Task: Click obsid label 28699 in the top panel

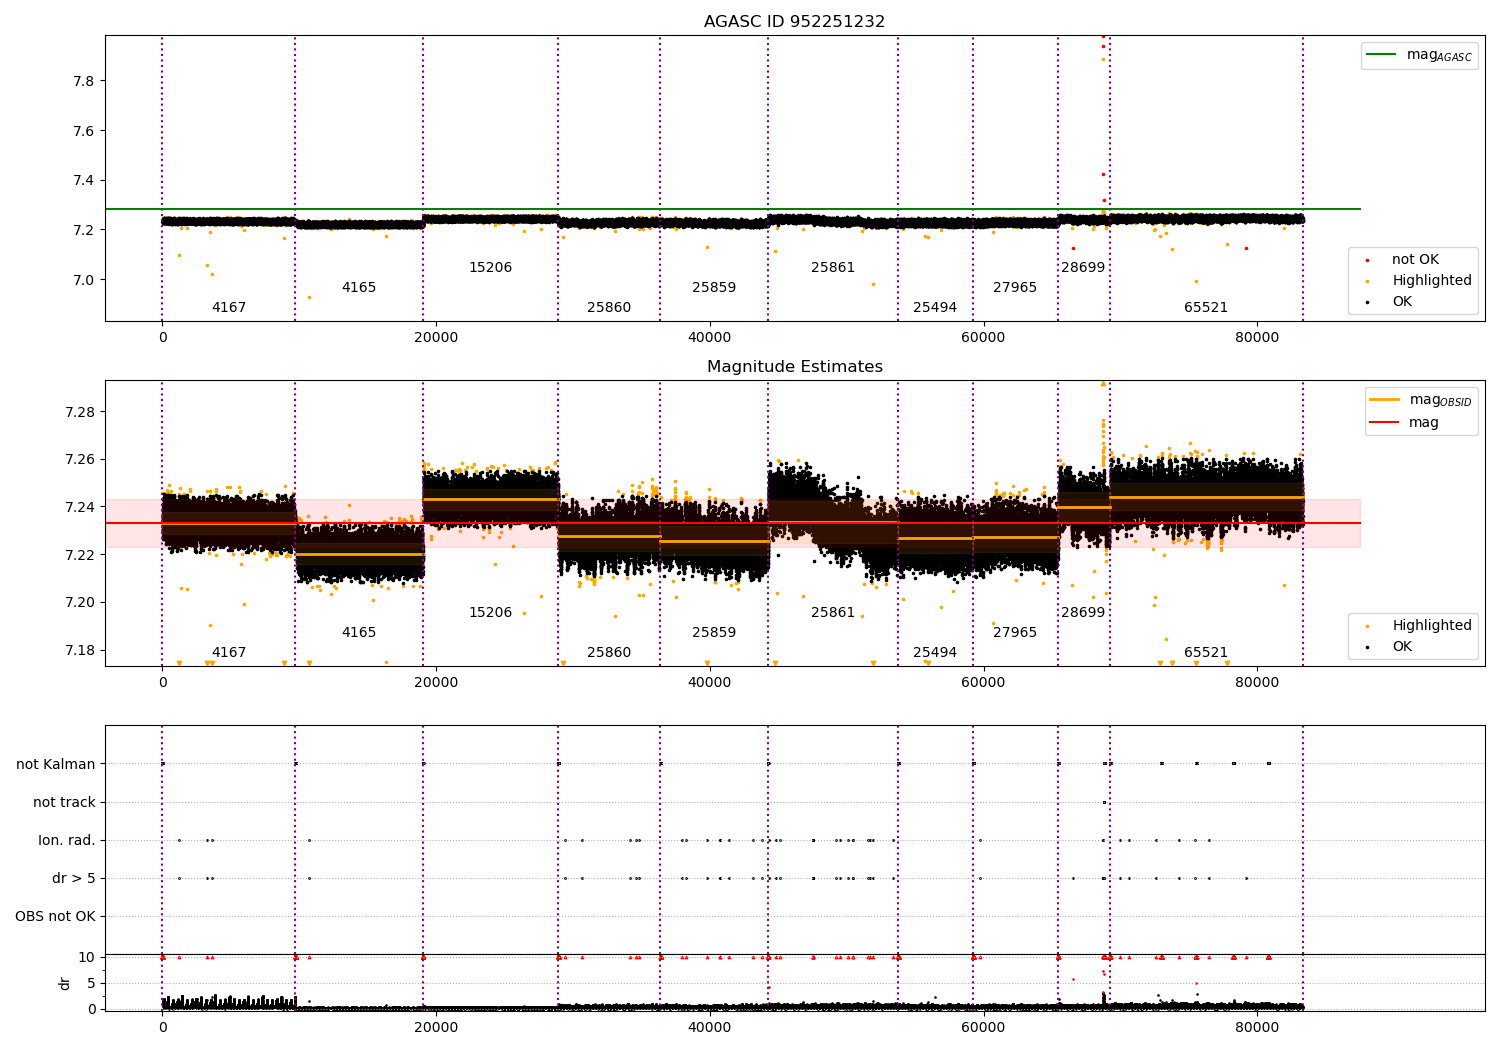Action: 1083,268
